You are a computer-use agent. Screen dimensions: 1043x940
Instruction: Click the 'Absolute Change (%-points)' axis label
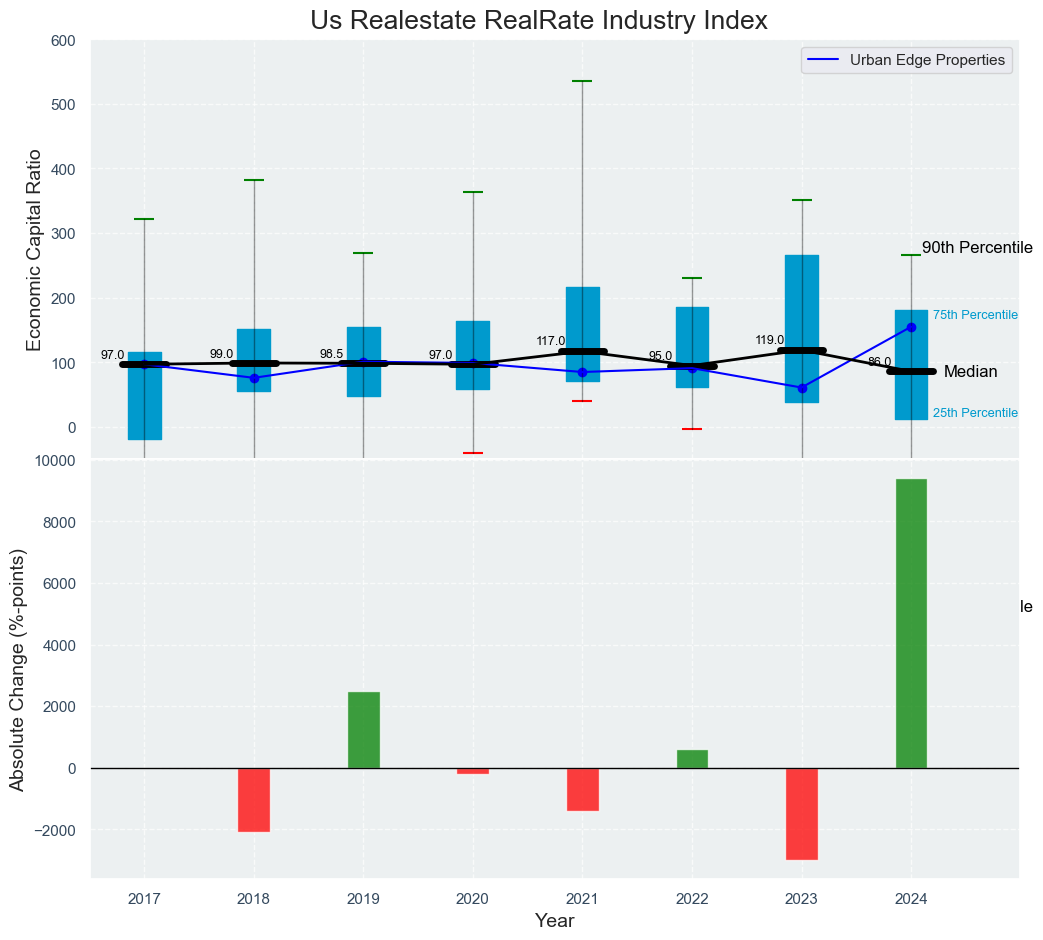point(17,670)
